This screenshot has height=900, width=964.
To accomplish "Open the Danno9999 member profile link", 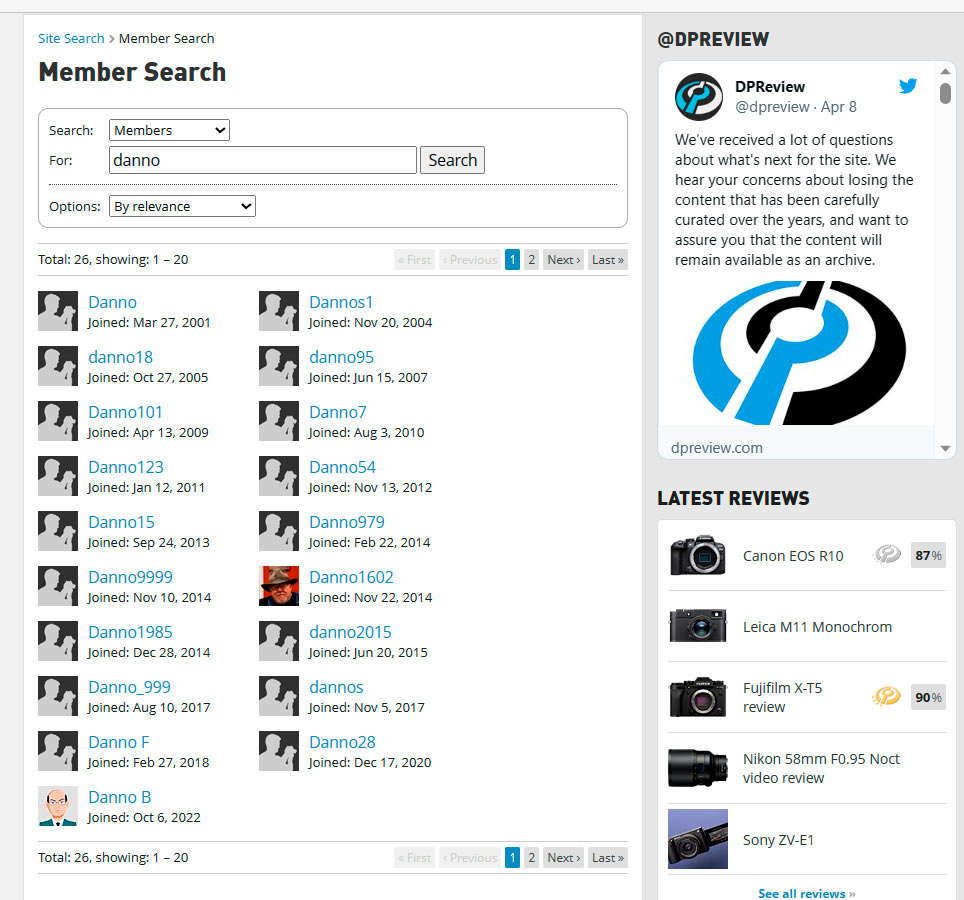I will (130, 577).
